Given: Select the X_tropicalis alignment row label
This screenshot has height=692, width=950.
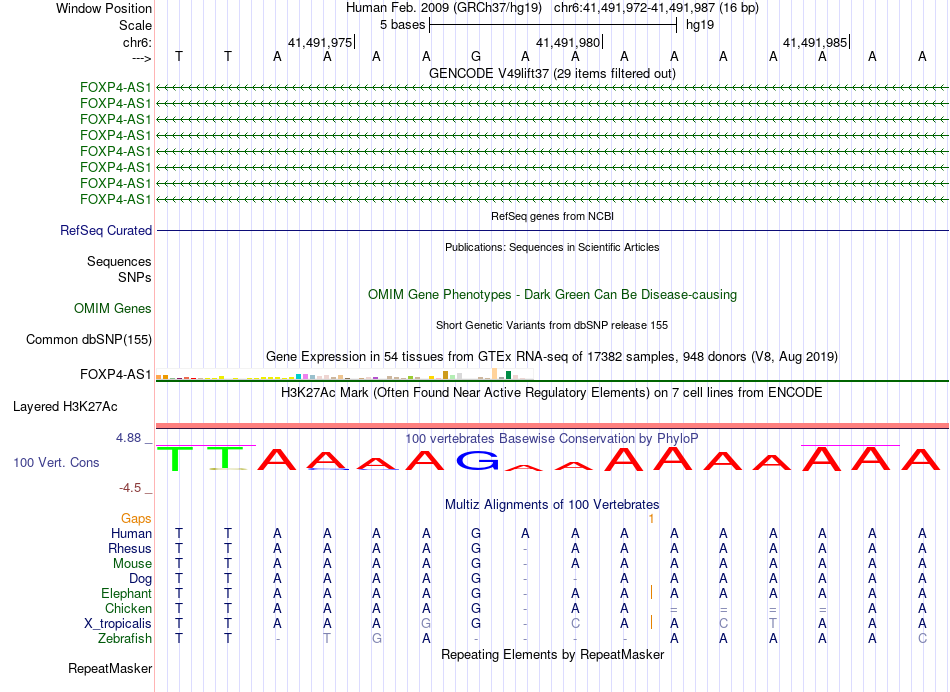Looking at the screenshot, I should click(x=118, y=624).
